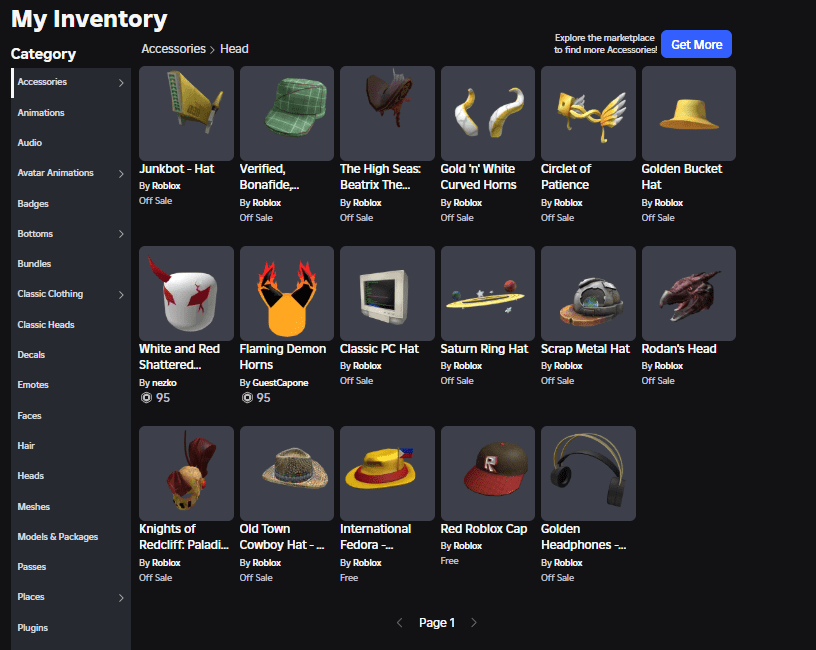This screenshot has height=650, width=816.
Task: Click 95 Robux price under Flaming Demon Horns
Action: point(263,398)
